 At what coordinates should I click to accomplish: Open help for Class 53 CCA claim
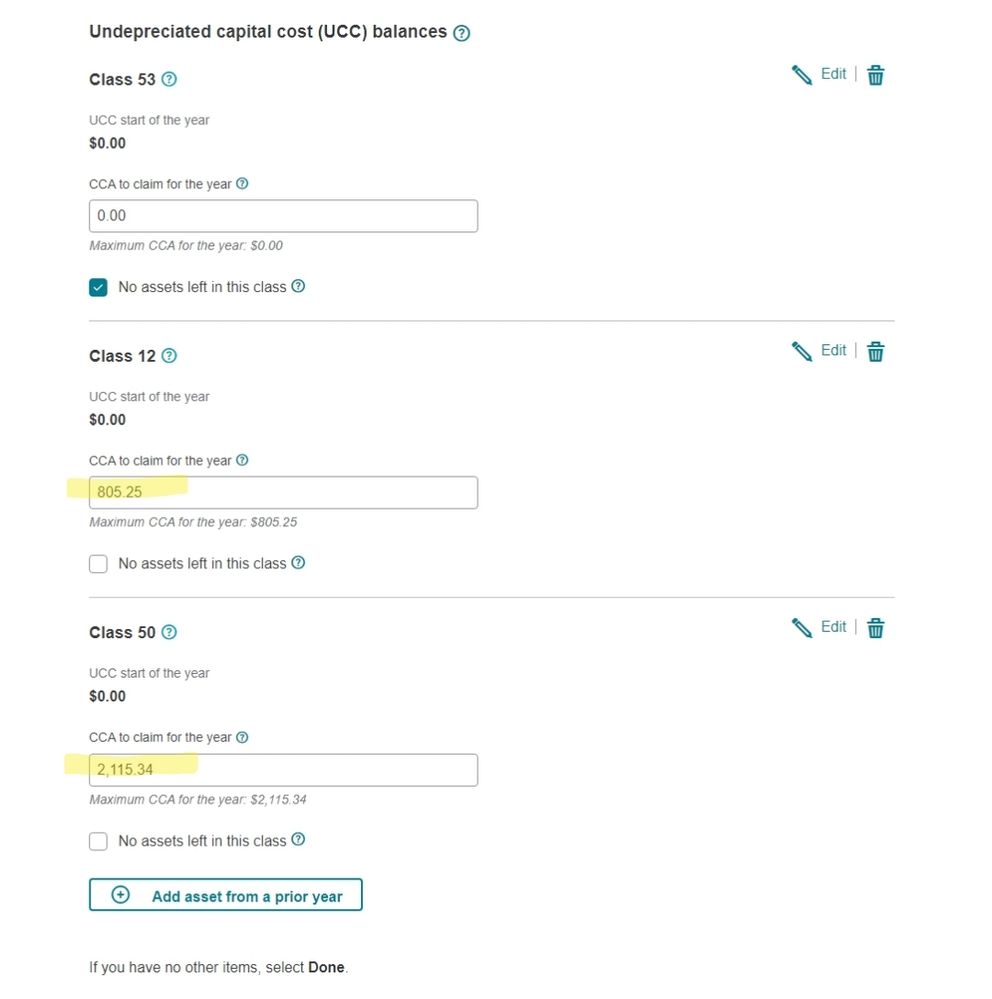click(242, 184)
